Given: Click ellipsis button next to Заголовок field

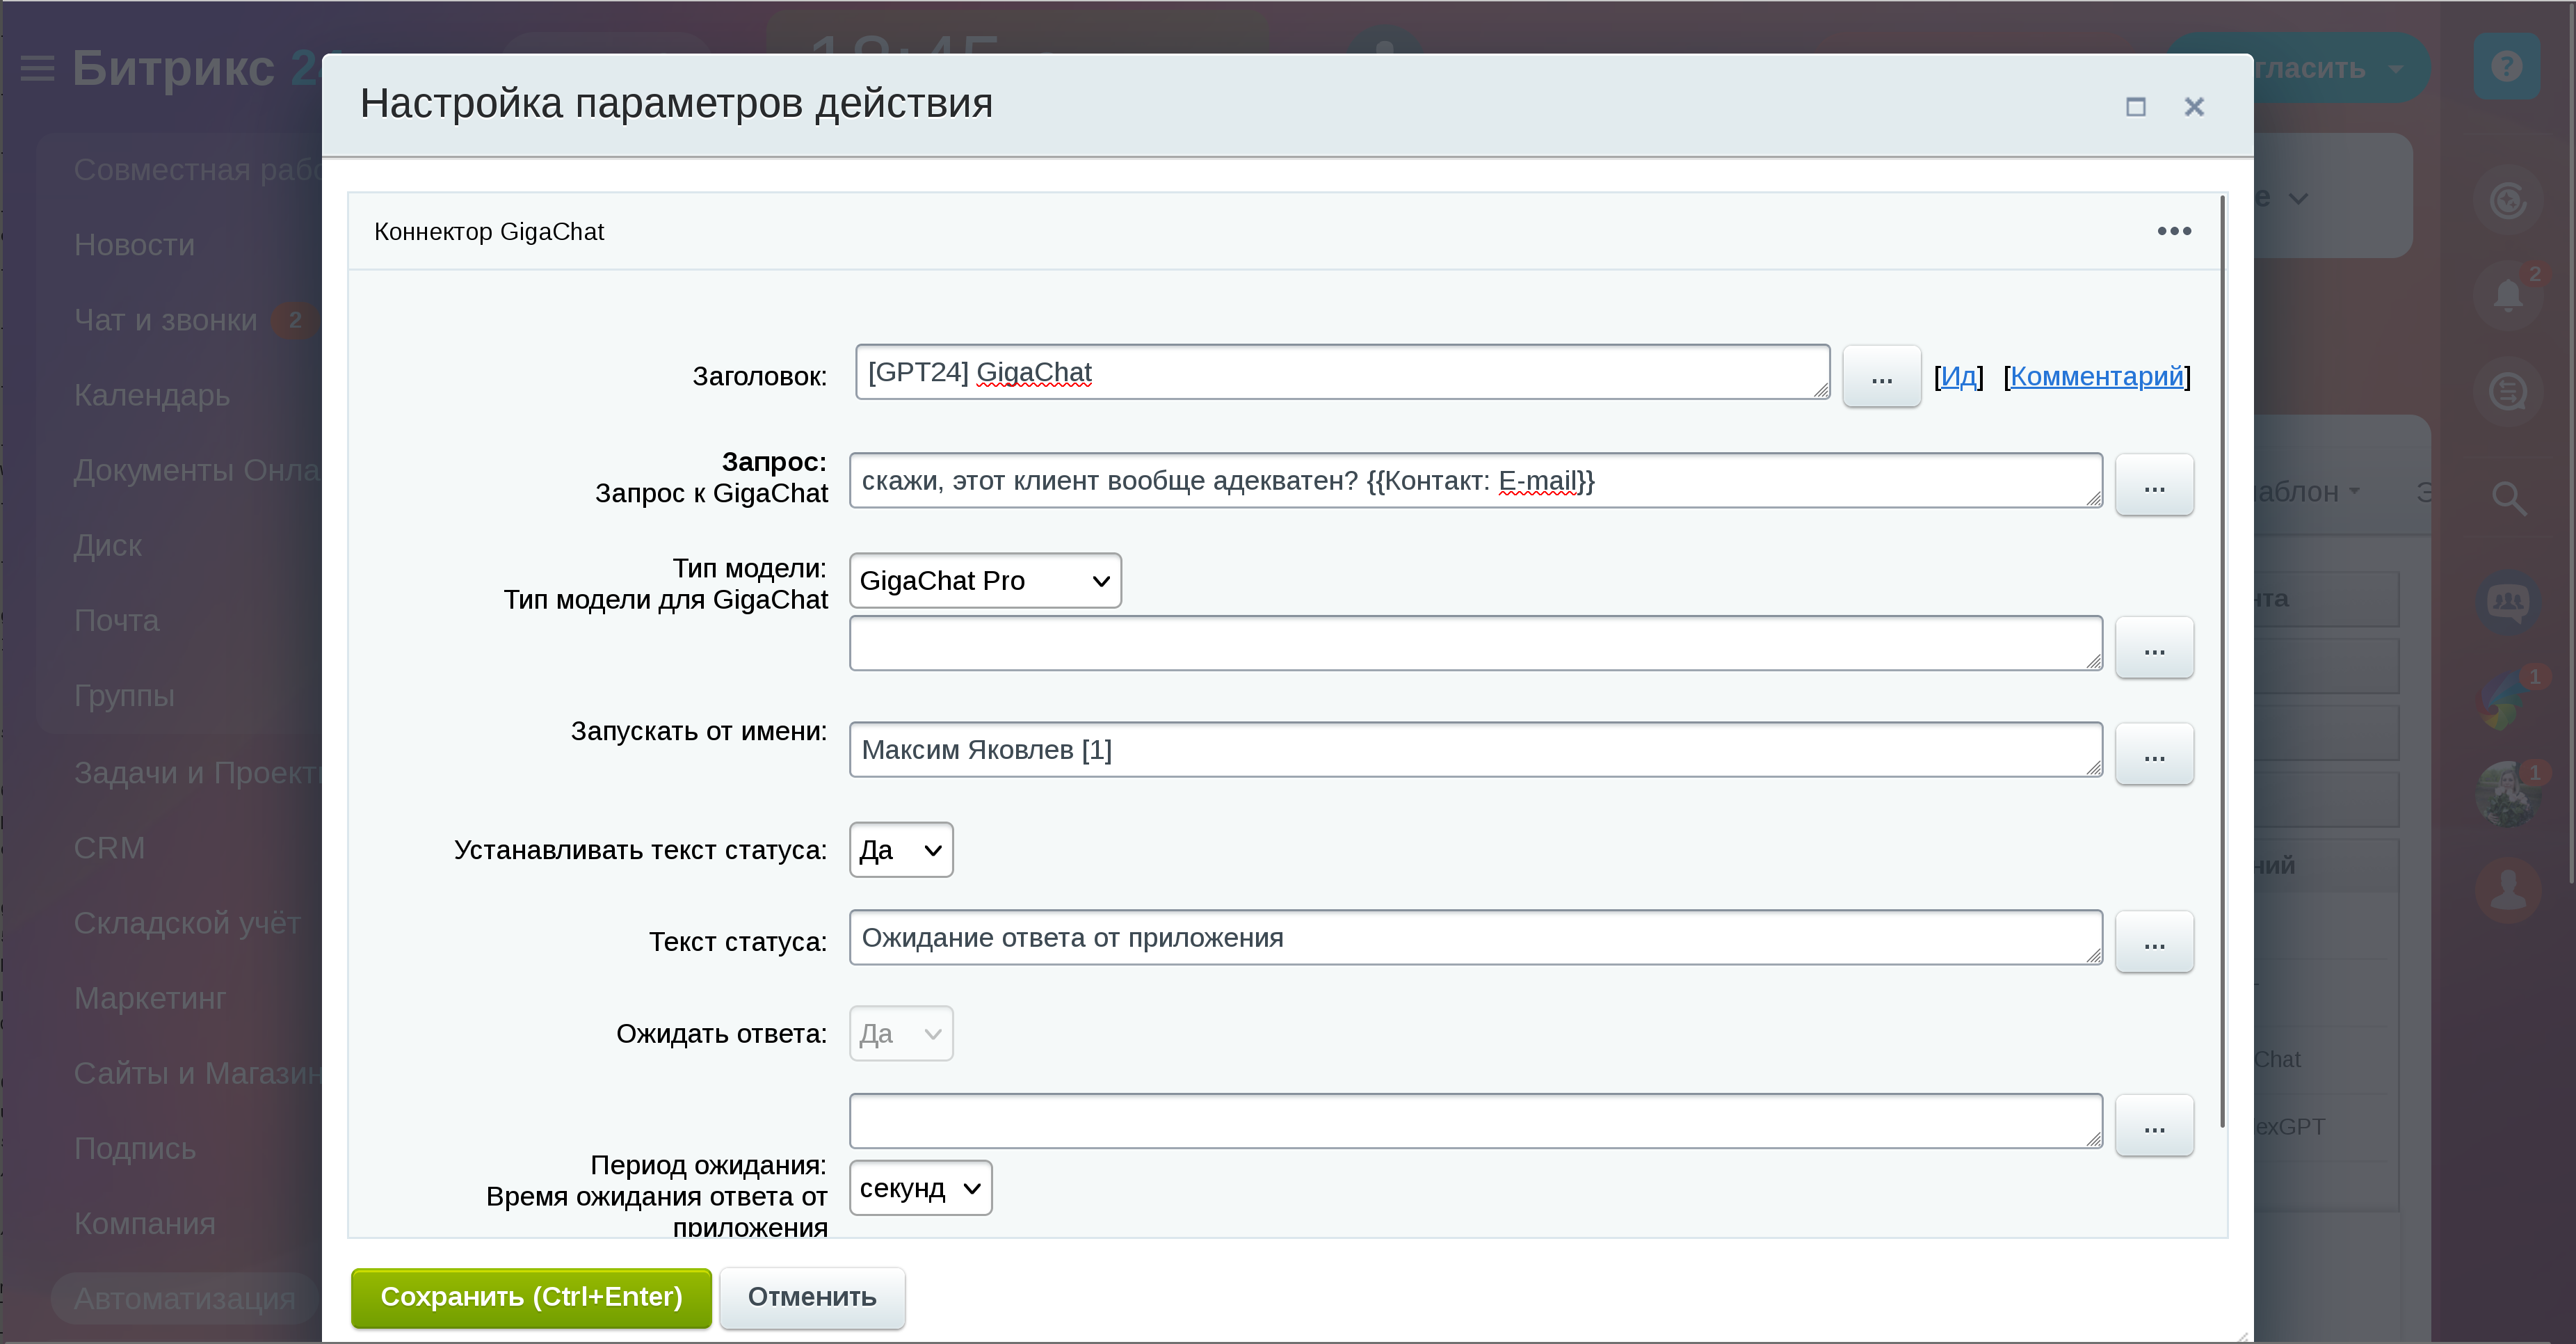Looking at the screenshot, I should point(1881,377).
